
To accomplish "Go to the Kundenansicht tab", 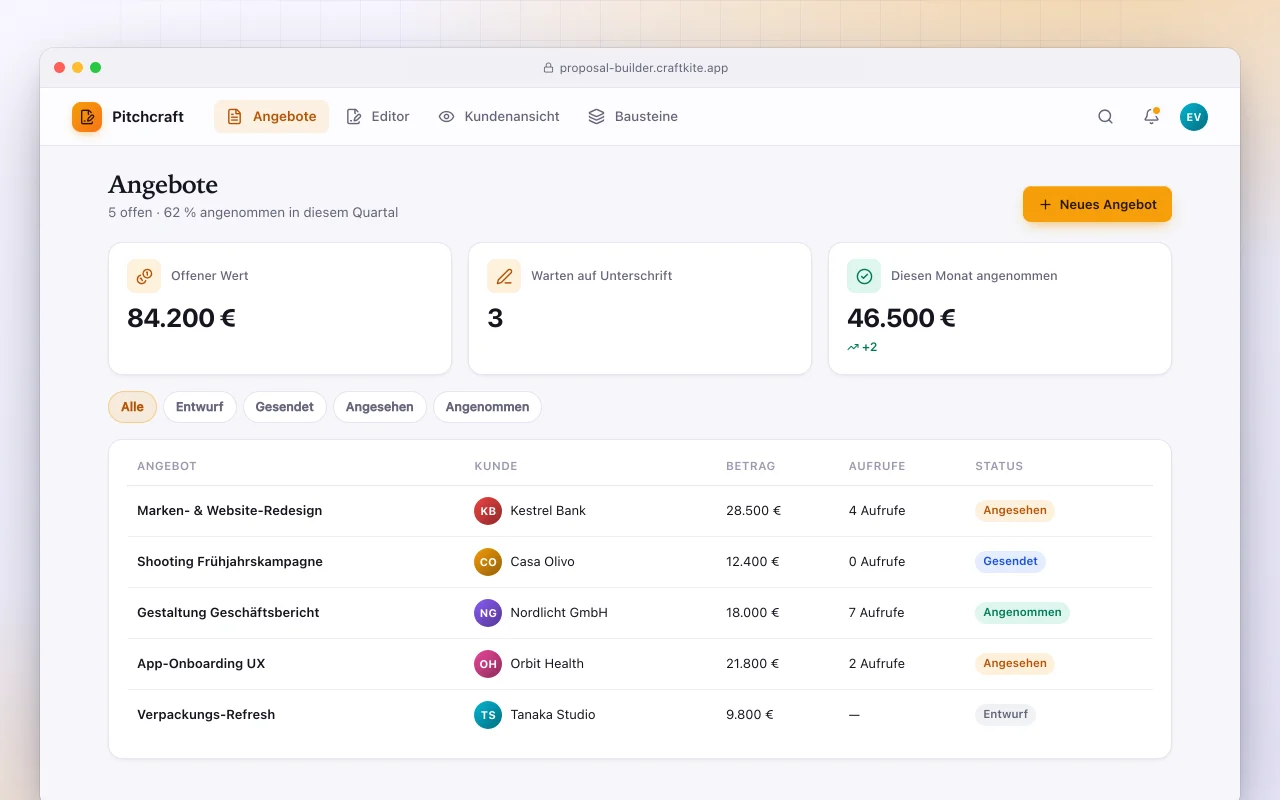I will tap(499, 117).
